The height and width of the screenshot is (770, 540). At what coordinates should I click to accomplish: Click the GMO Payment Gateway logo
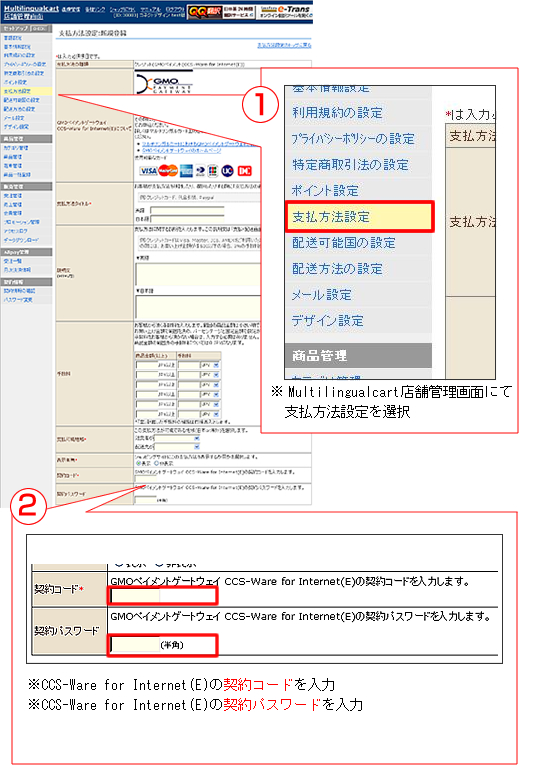pyautogui.click(x=163, y=83)
